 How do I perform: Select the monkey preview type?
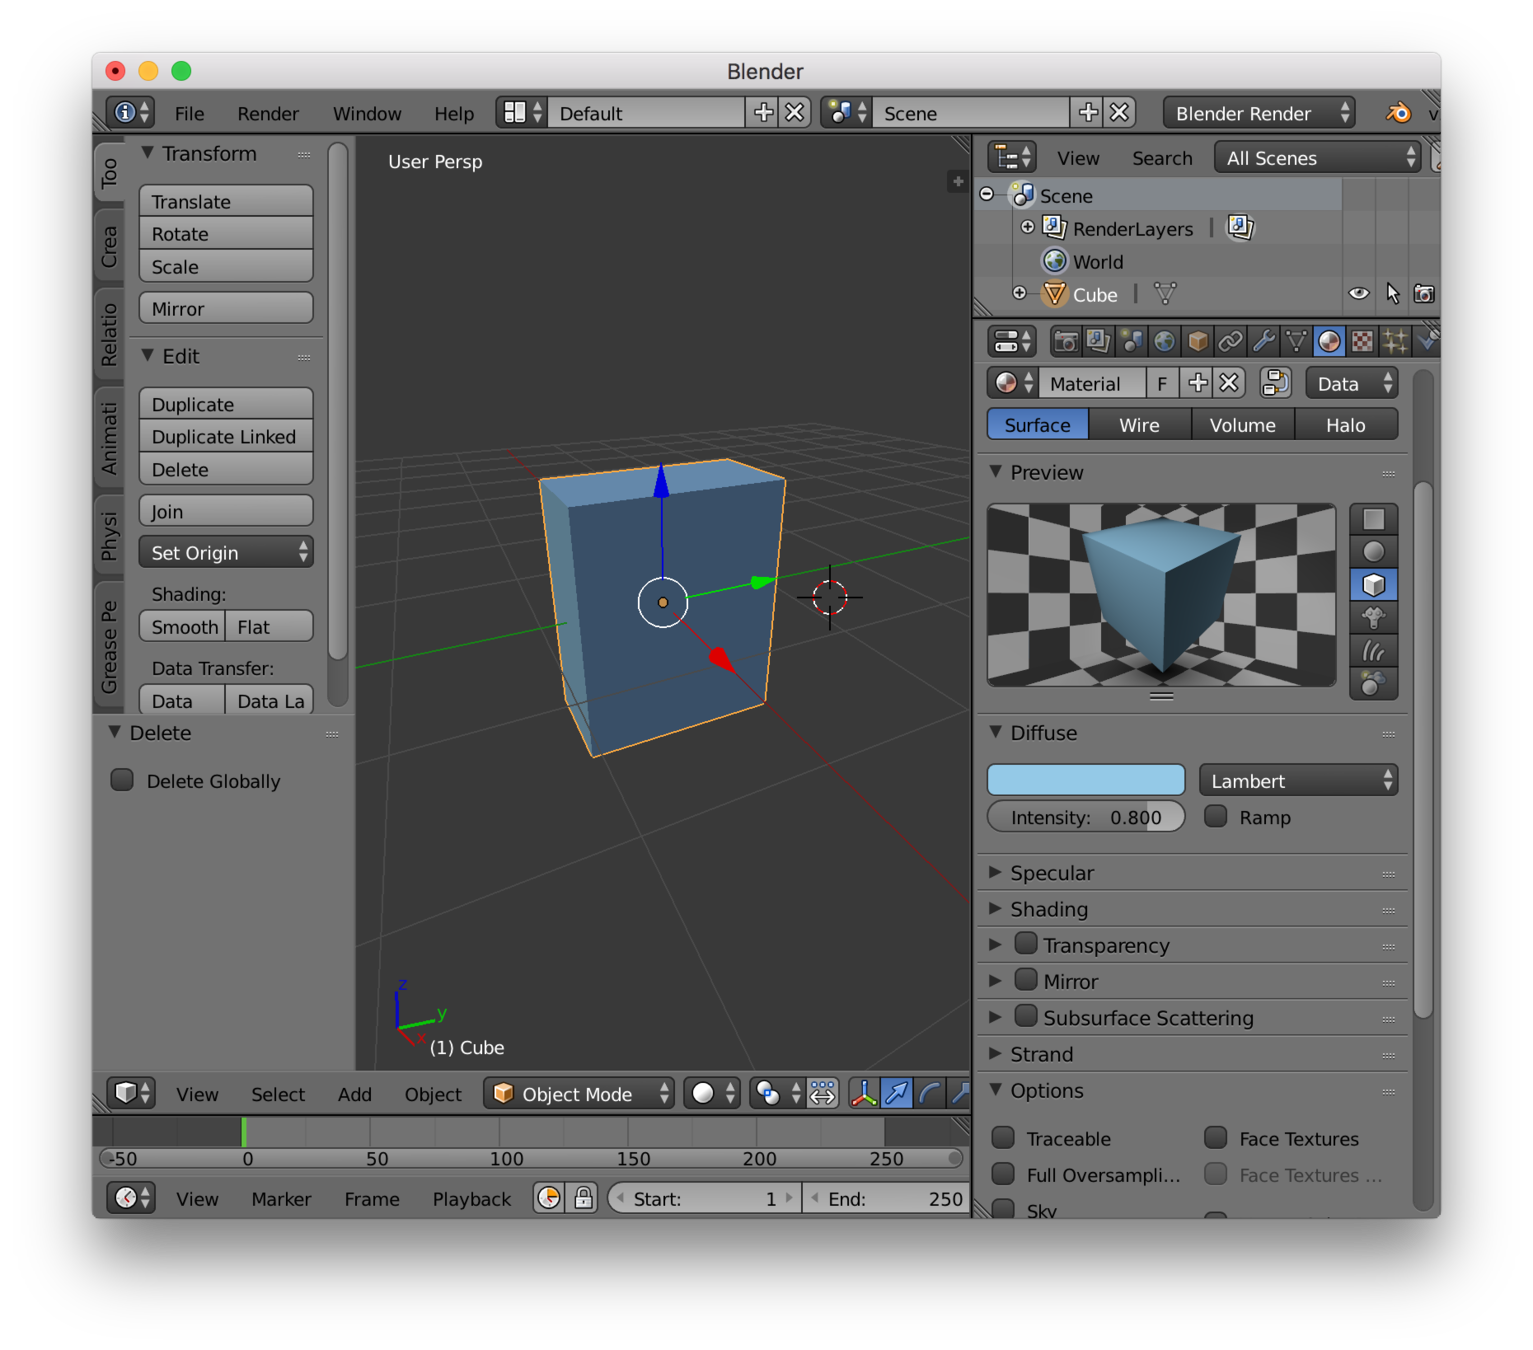click(x=1374, y=618)
